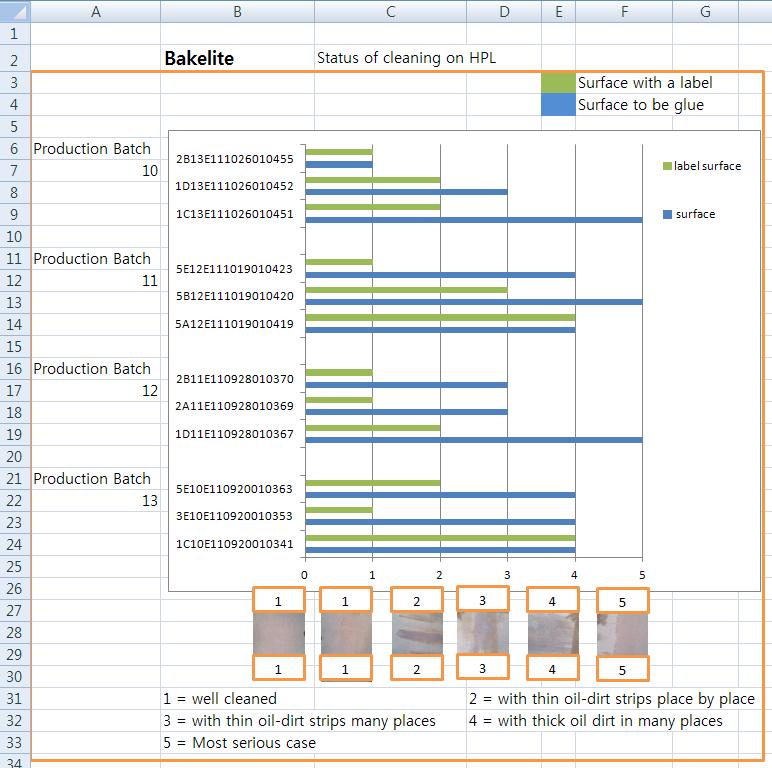This screenshot has height=768, width=772.
Task: Click the '4' text box above its thumbnail
Action: [x=553, y=600]
